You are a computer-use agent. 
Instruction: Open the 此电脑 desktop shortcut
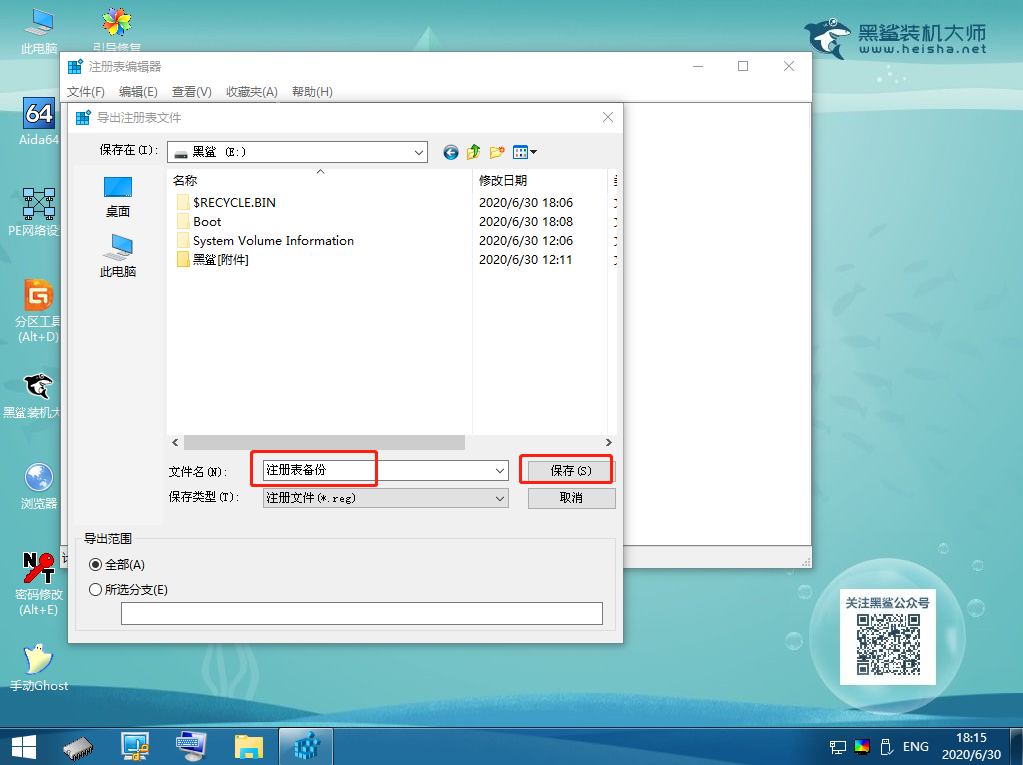(39, 29)
